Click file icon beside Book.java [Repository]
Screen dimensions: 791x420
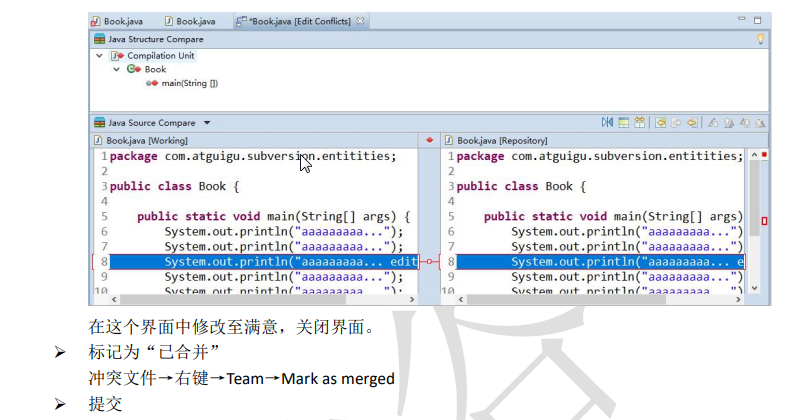coord(448,140)
